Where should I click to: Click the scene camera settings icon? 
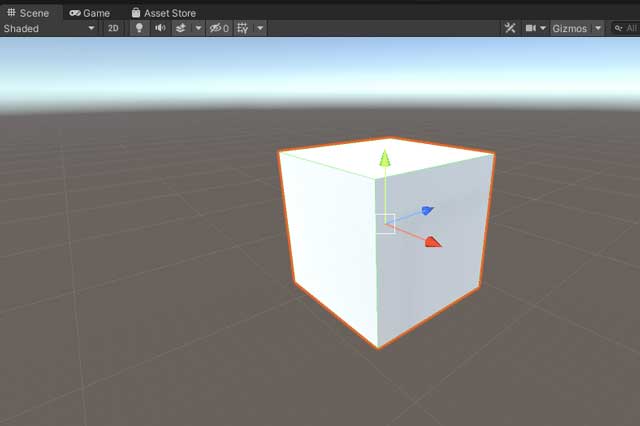click(x=531, y=28)
